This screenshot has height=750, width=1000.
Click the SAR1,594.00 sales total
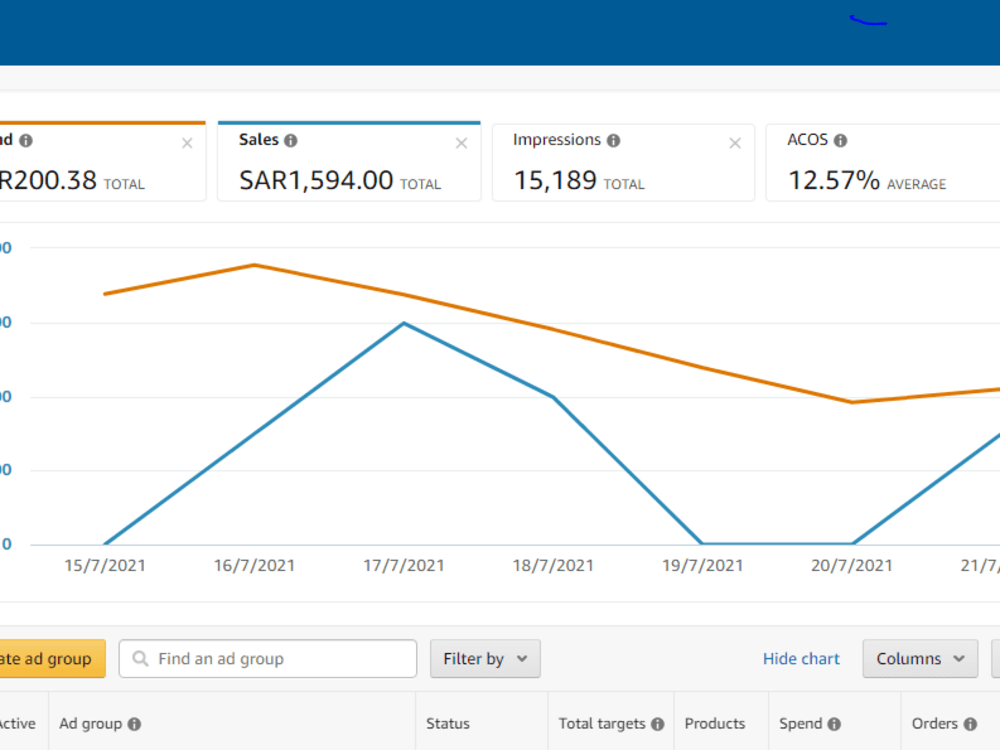(x=316, y=180)
